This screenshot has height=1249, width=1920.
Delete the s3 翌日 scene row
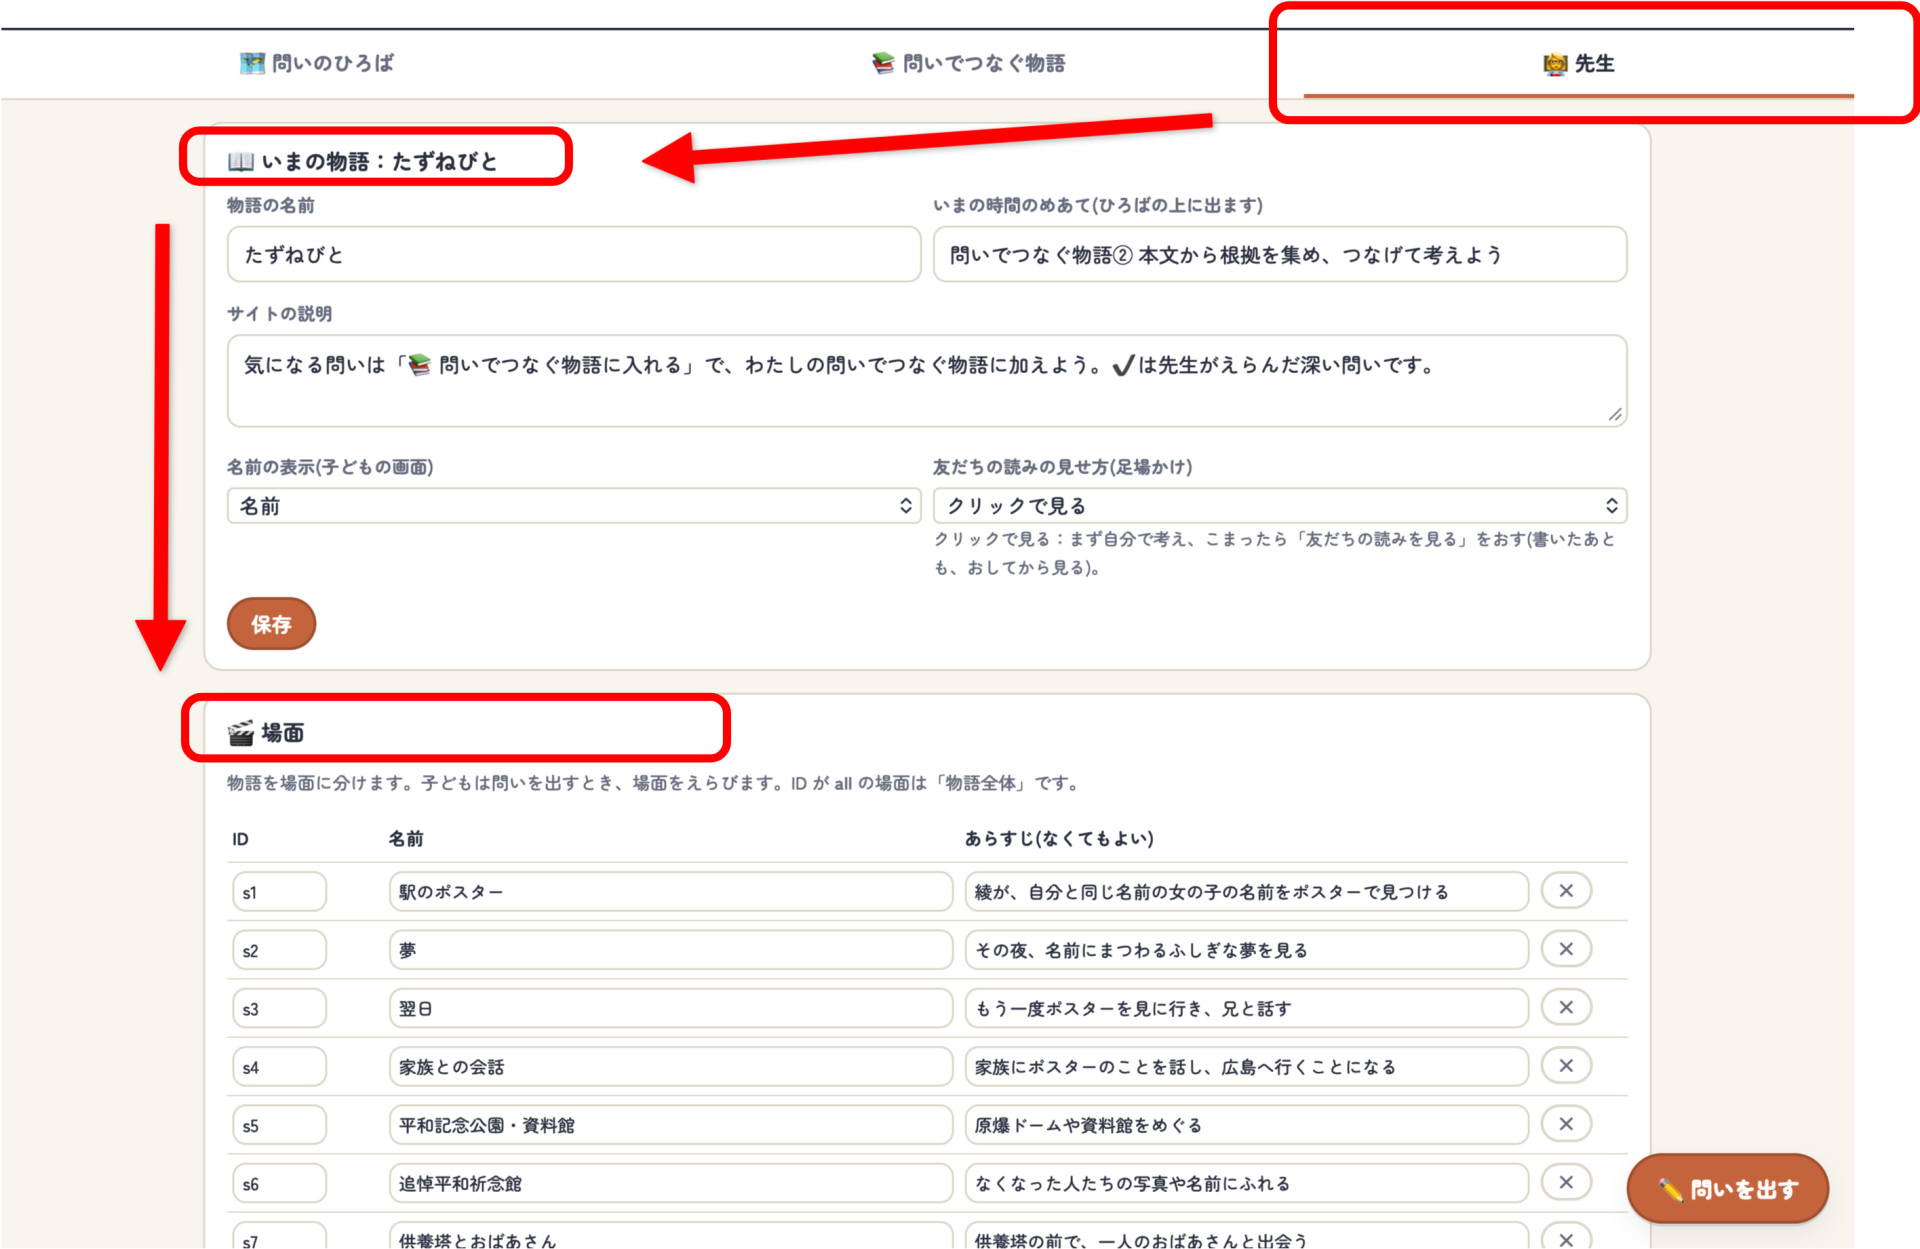1566,1007
